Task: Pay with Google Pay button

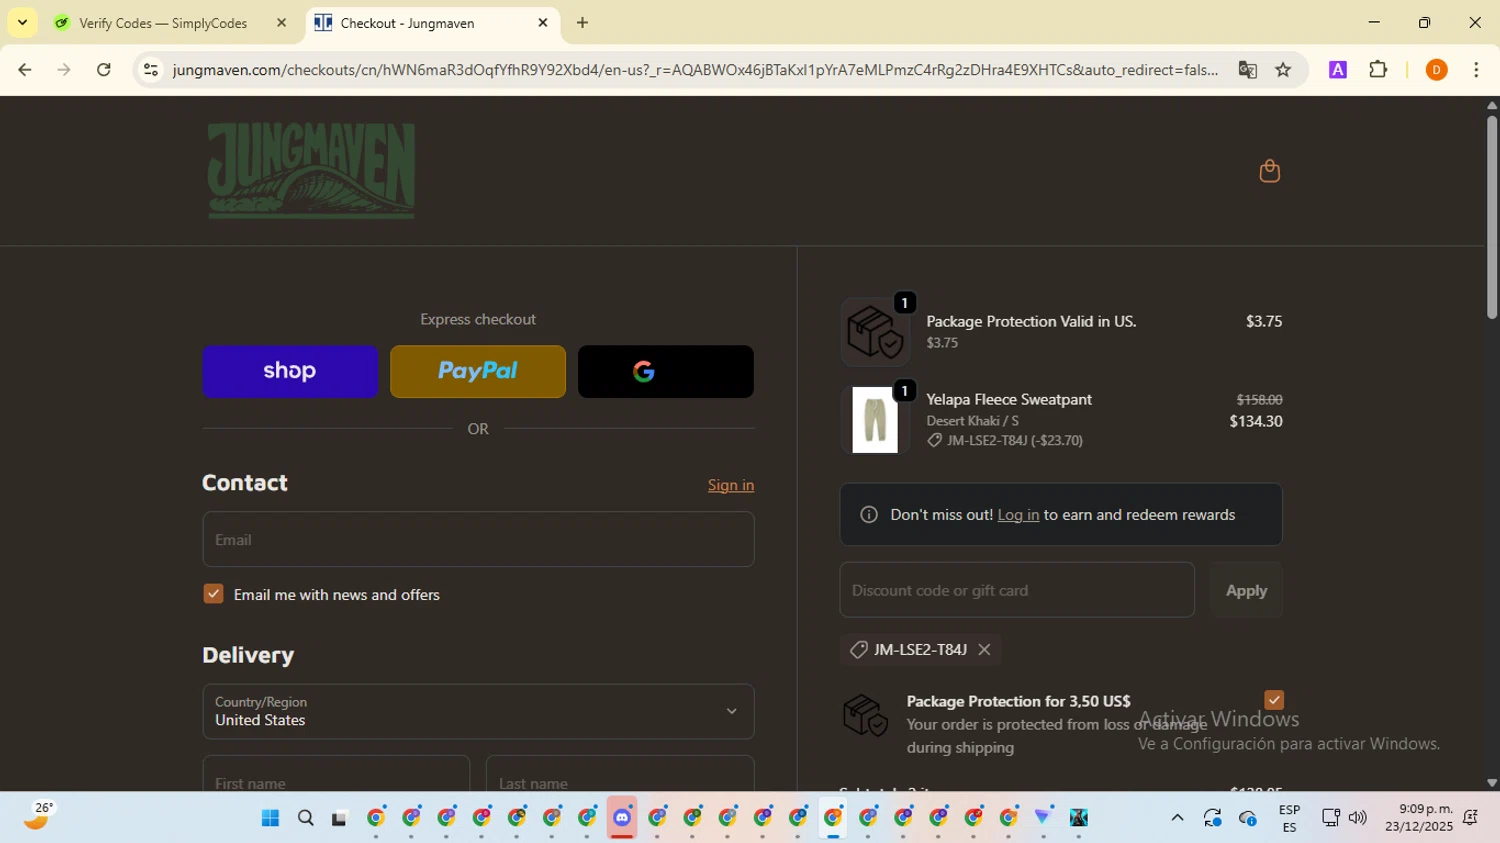Action: coord(666,371)
